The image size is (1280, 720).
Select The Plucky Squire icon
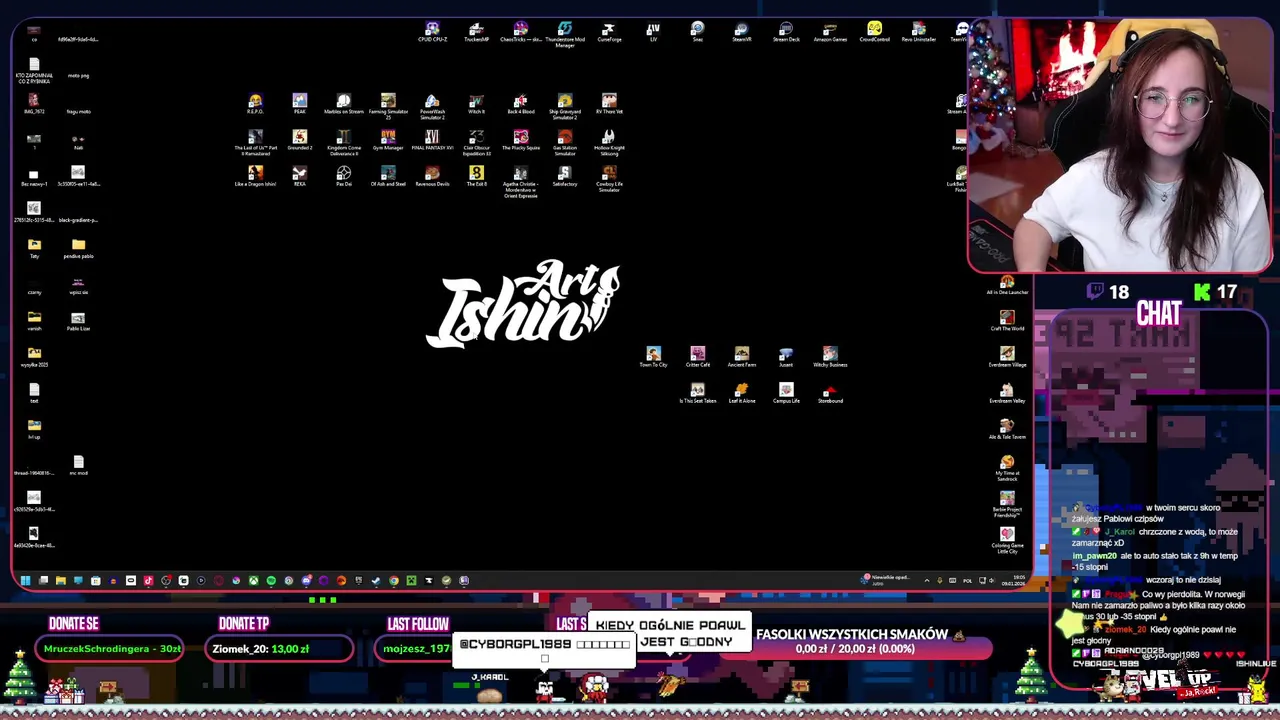click(520, 140)
